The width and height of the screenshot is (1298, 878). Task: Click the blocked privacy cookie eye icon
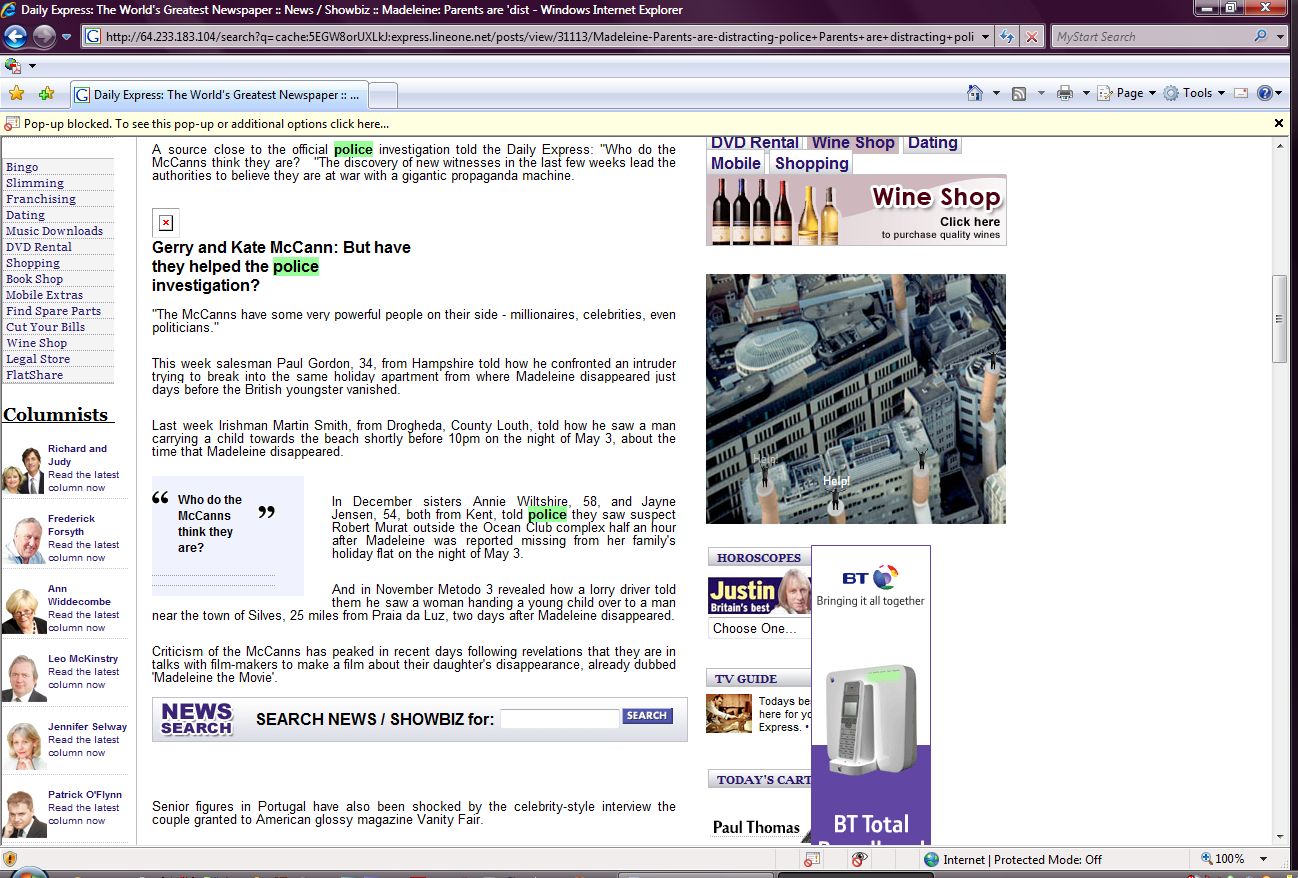[859, 859]
